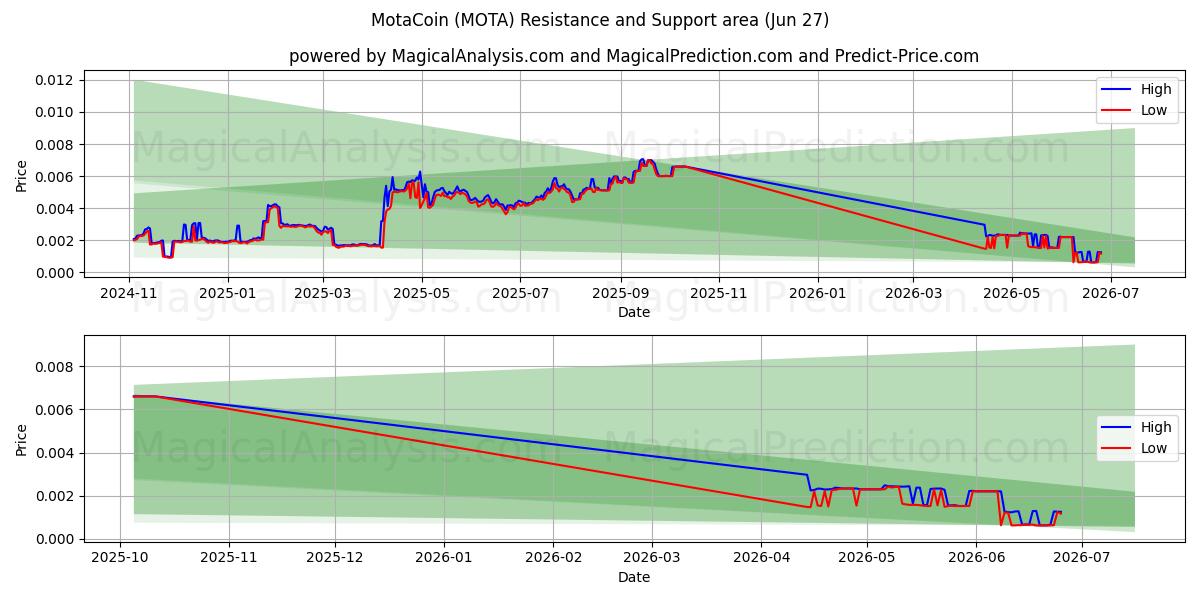The width and height of the screenshot is (1200, 600).
Task: Click the top chart x-axis label '2026-01'
Action: click(x=817, y=292)
